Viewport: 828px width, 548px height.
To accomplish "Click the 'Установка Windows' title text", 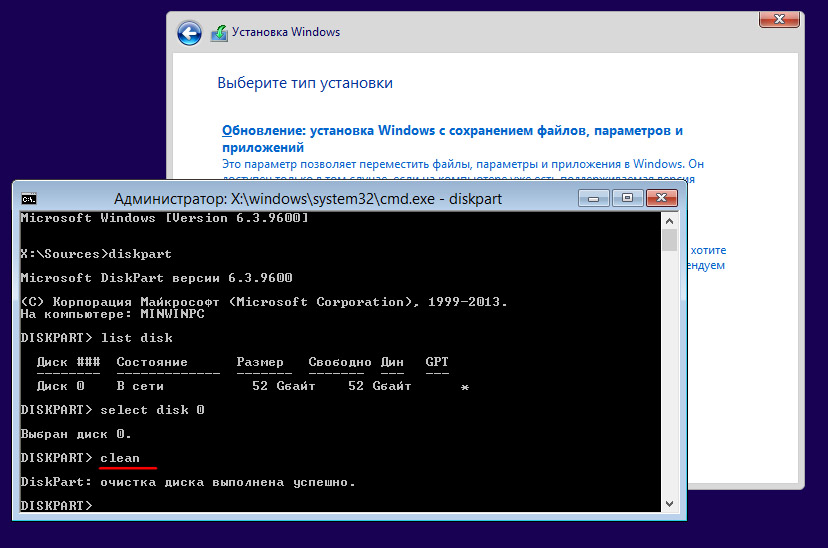I will pos(286,32).
